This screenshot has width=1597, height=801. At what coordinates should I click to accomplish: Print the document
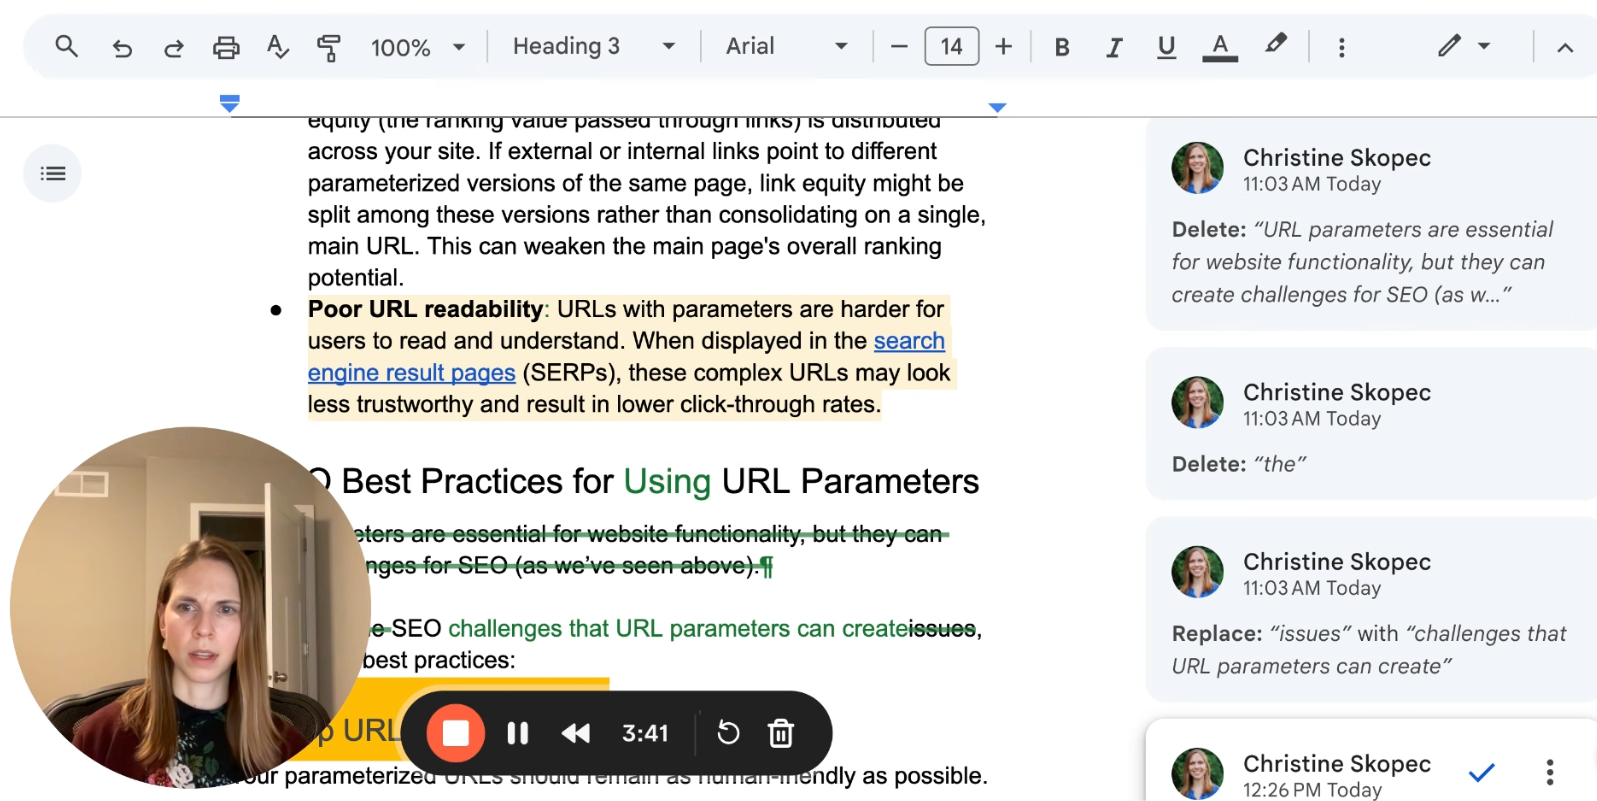pyautogui.click(x=226, y=47)
